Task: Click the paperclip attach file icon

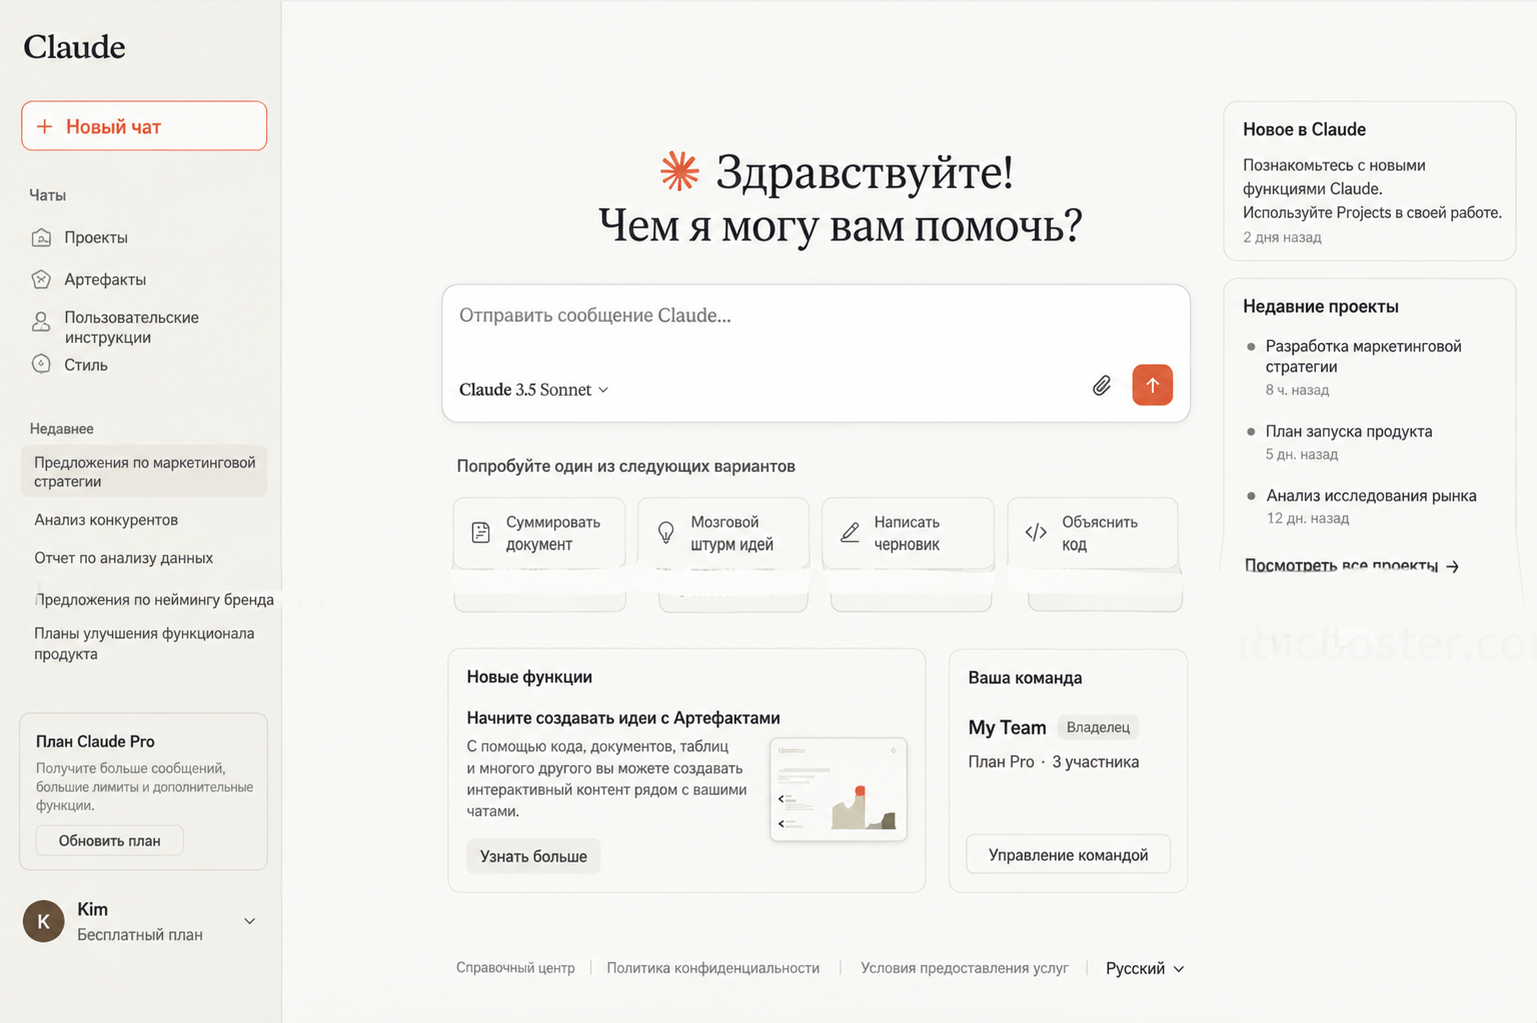Action: [x=1101, y=385]
